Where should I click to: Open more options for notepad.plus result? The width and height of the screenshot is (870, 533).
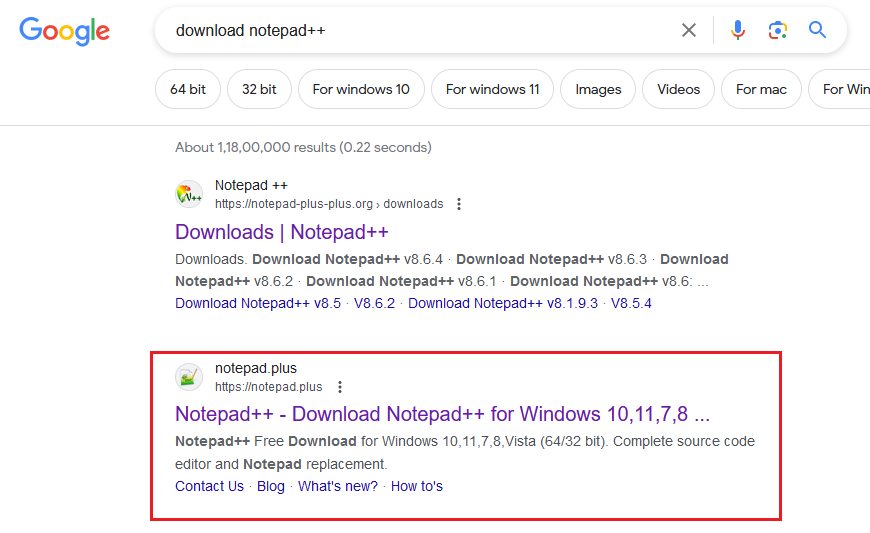340,387
